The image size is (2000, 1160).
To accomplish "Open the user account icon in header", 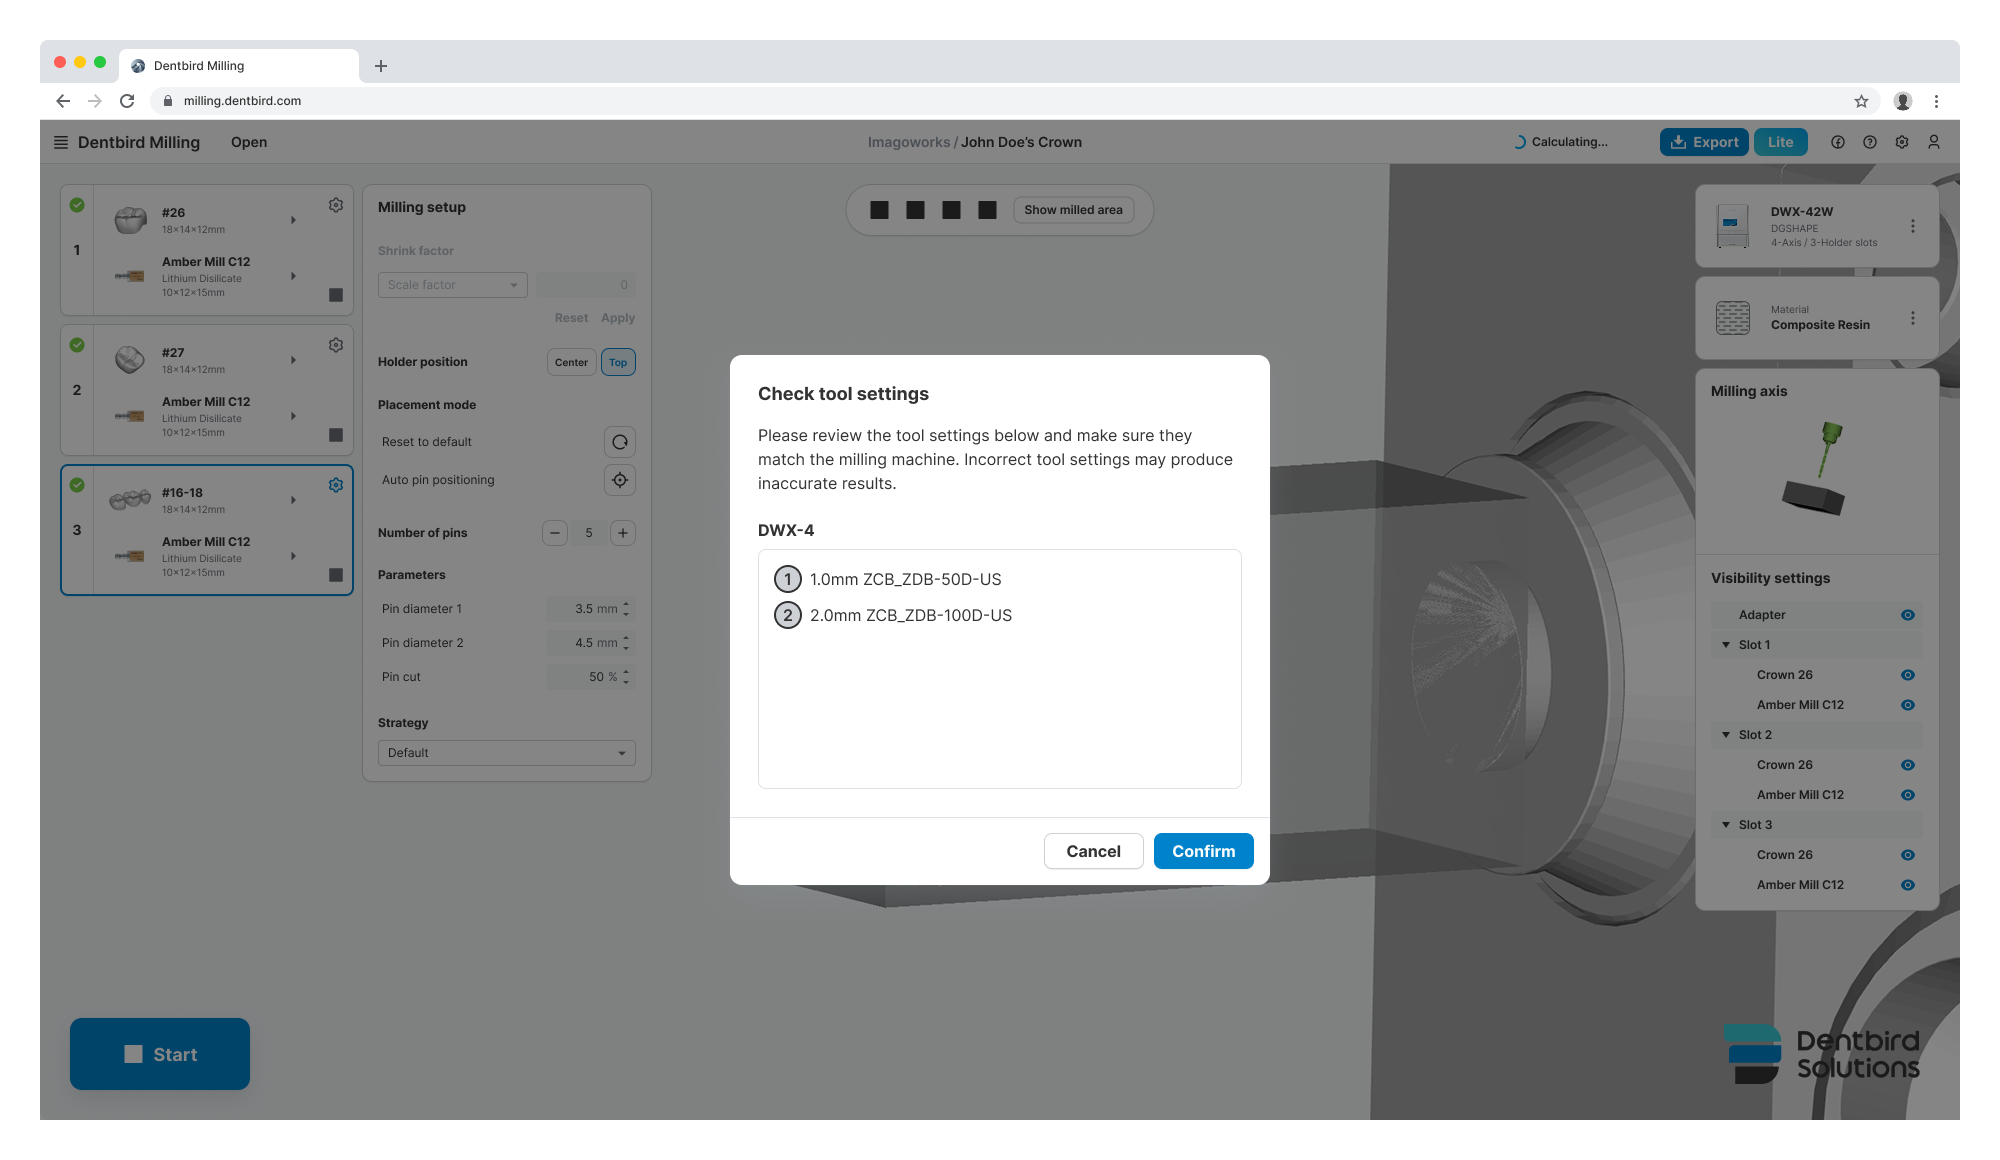I will (x=1934, y=142).
